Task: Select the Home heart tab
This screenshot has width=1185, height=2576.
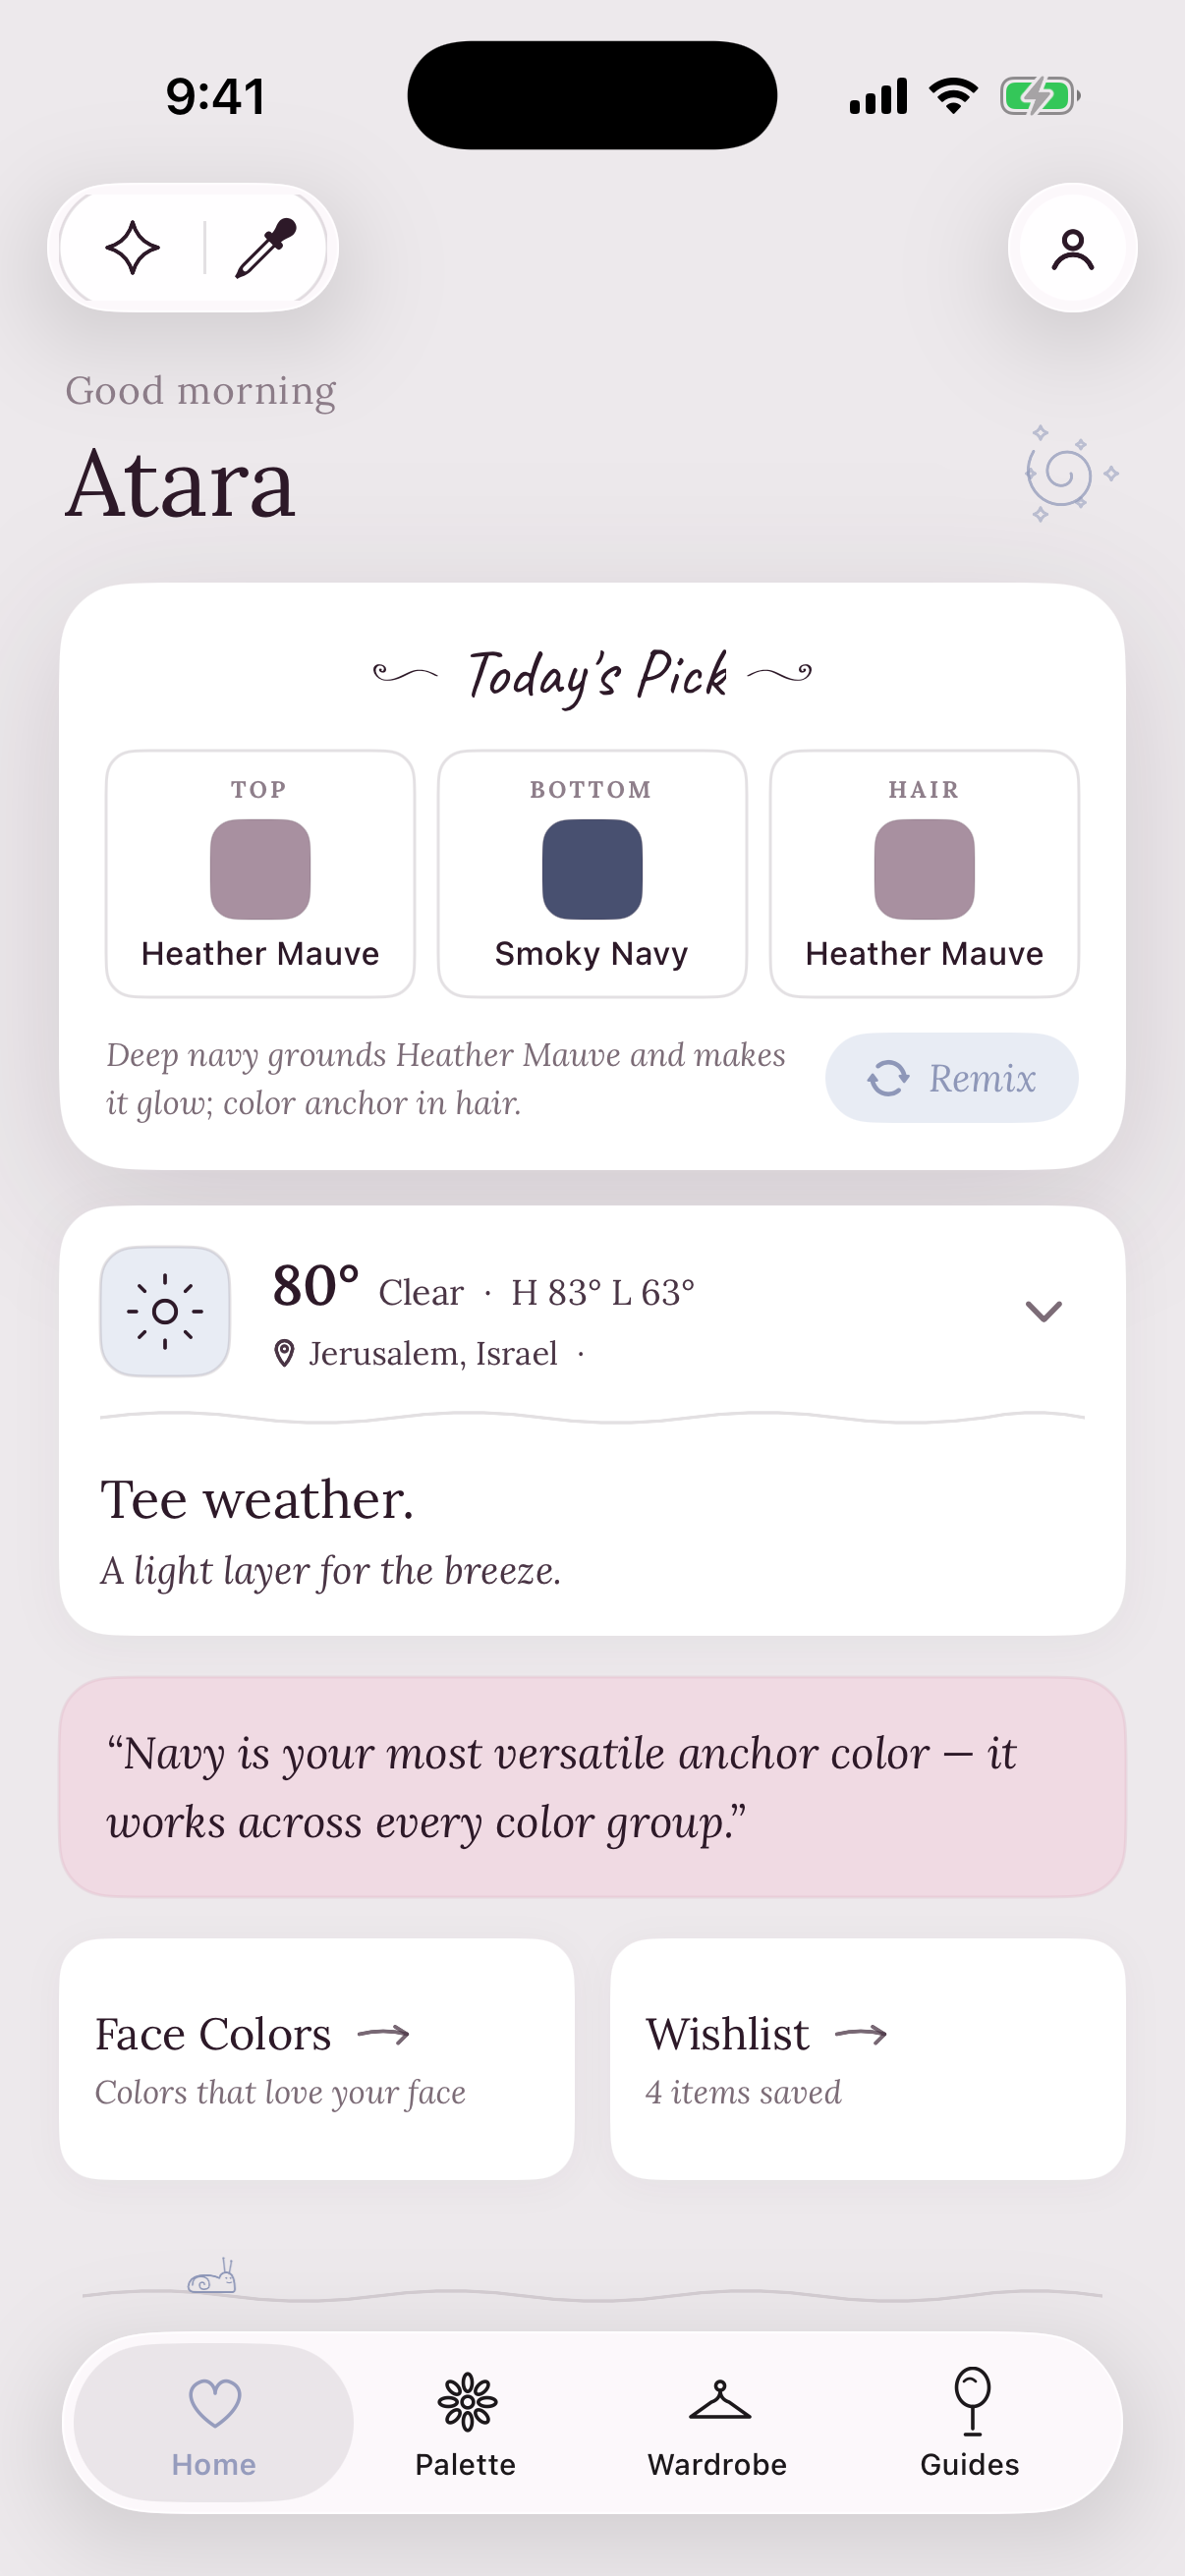Action: point(214,2424)
